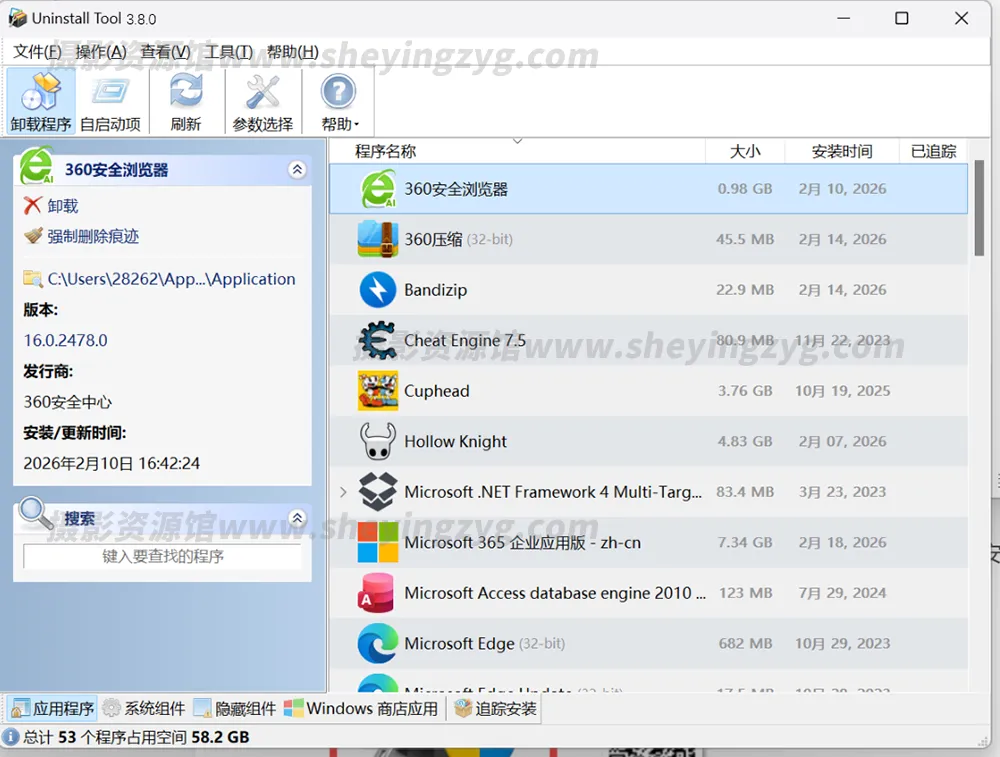
Task: Click the 7月 29, 2024 install date cell
Action: [x=842, y=593]
